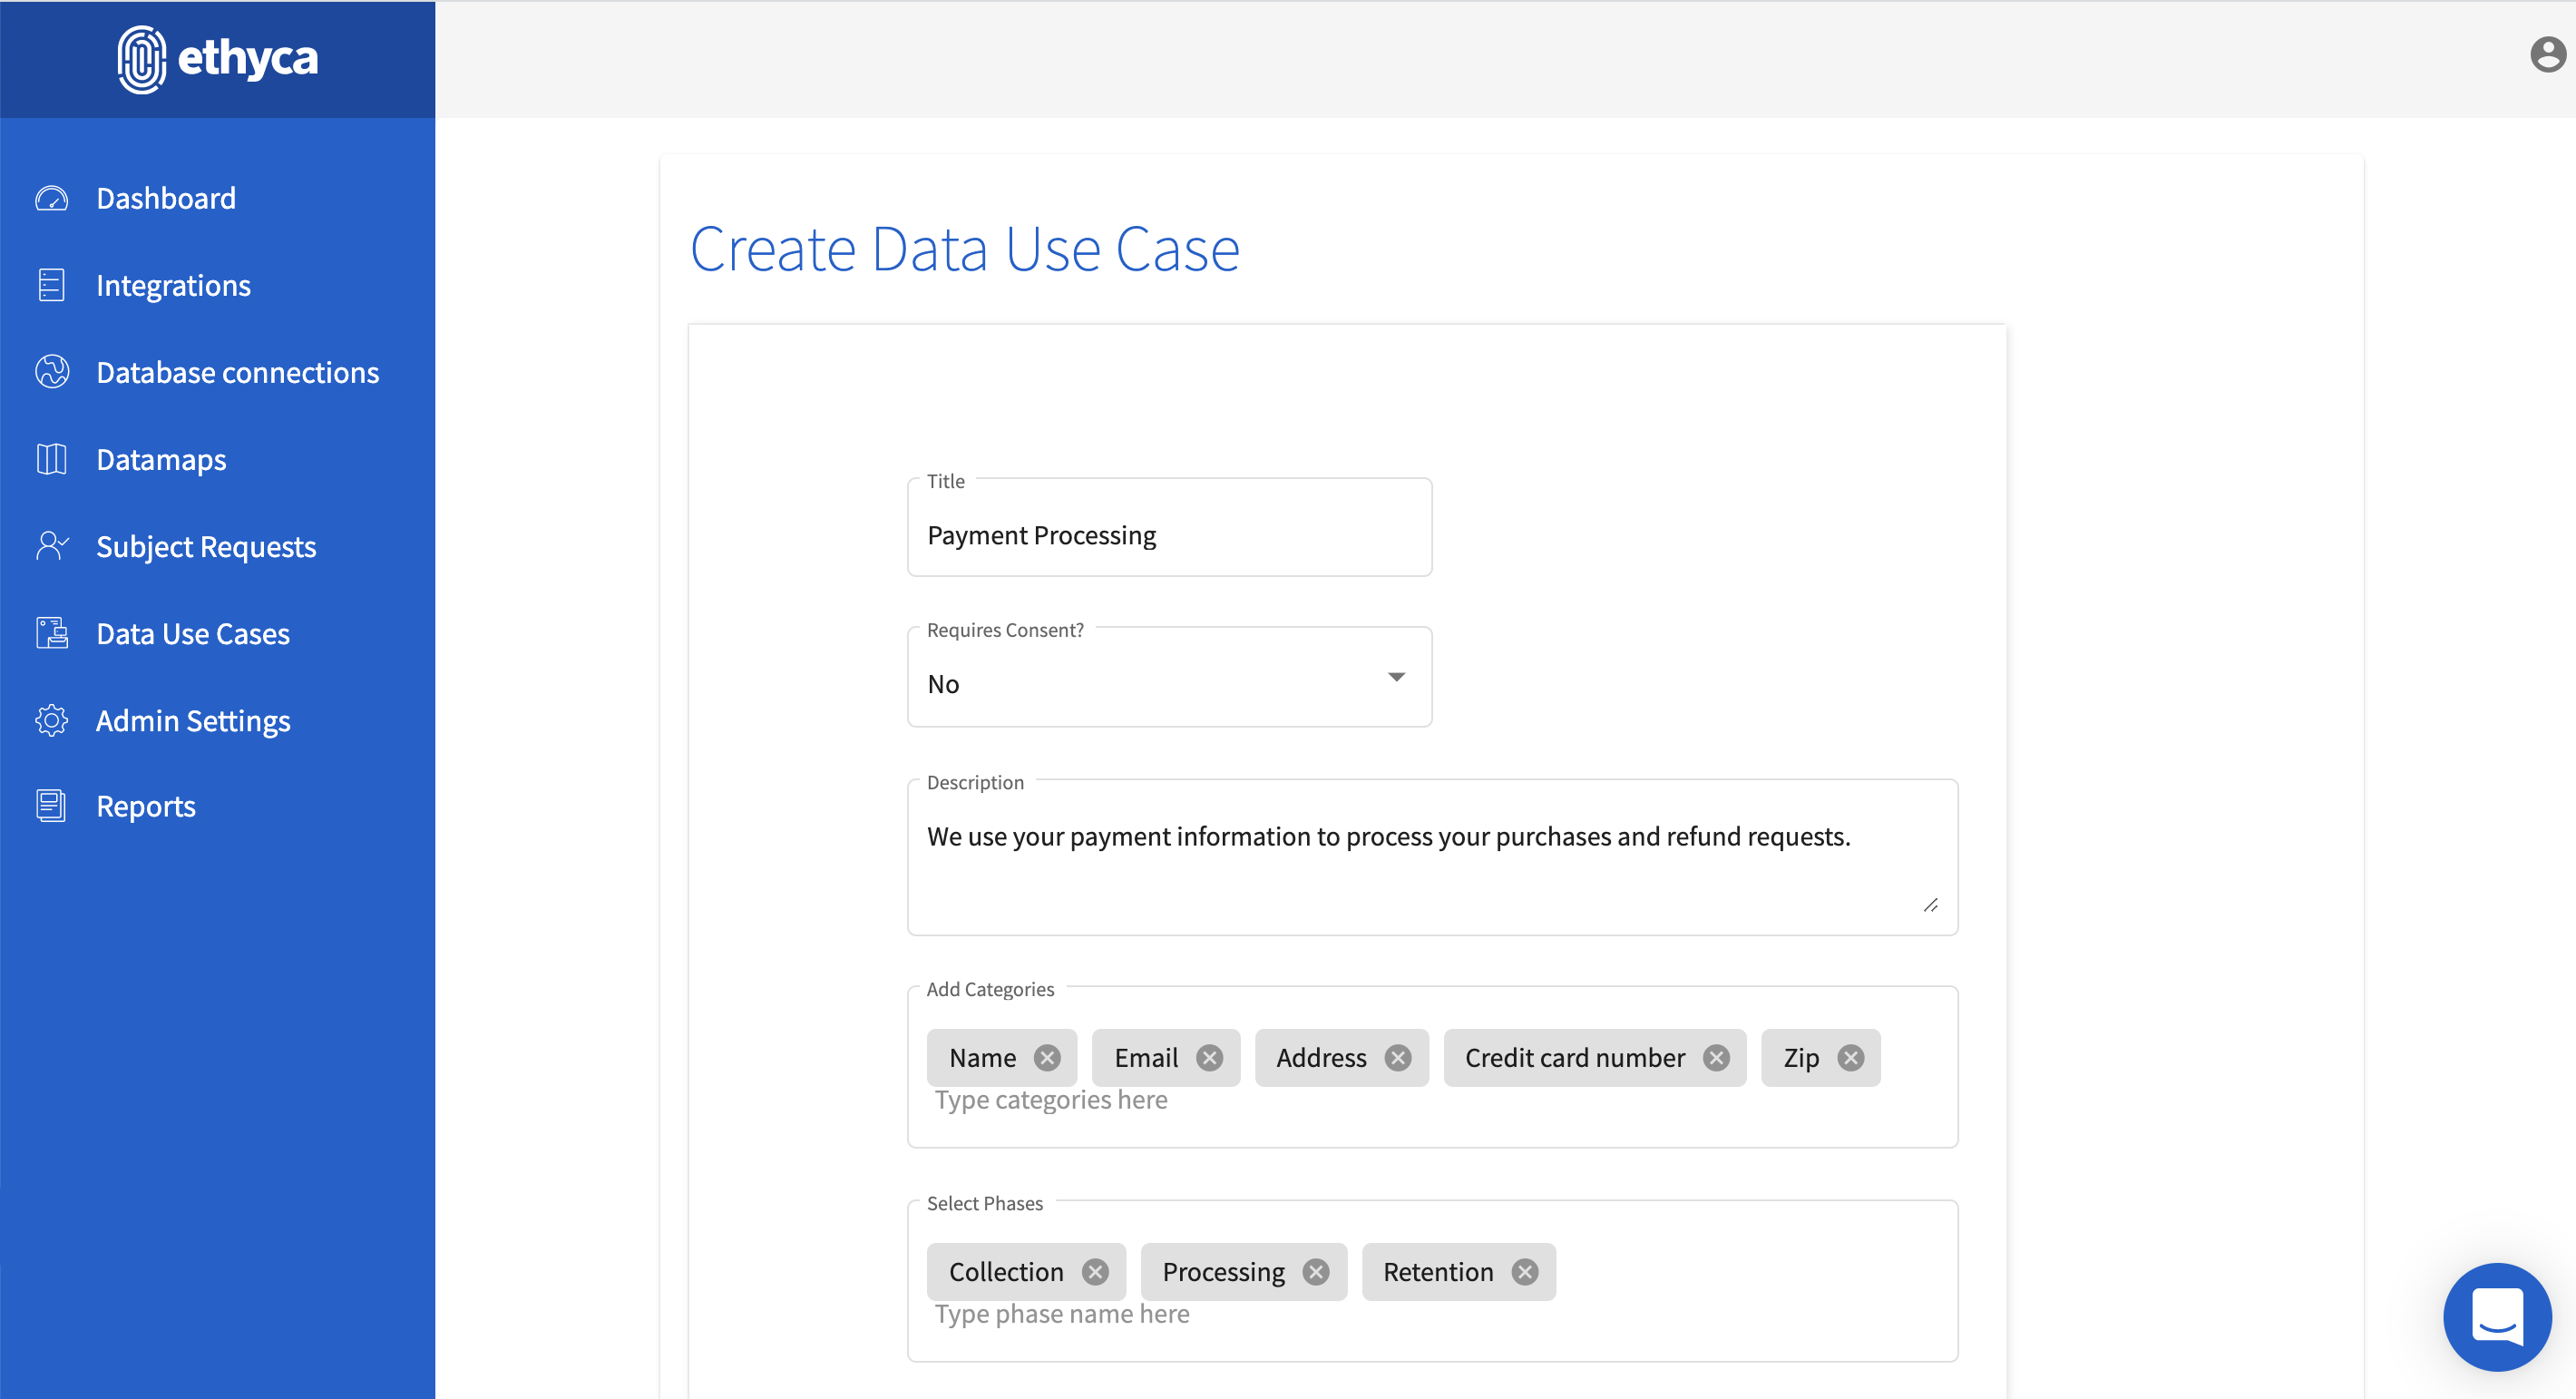Viewport: 2576px width, 1399px height.
Task: Open the Data Use Cases menu
Action: 193,633
